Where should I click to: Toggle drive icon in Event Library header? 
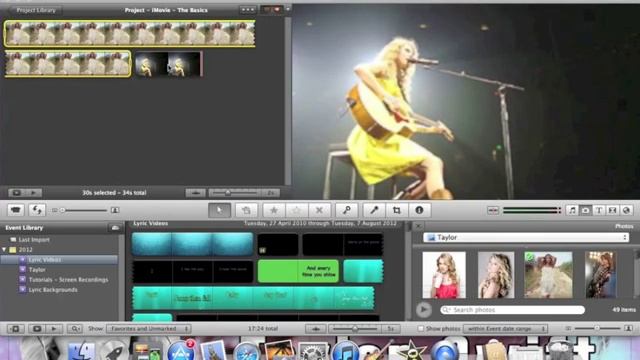click(x=115, y=228)
